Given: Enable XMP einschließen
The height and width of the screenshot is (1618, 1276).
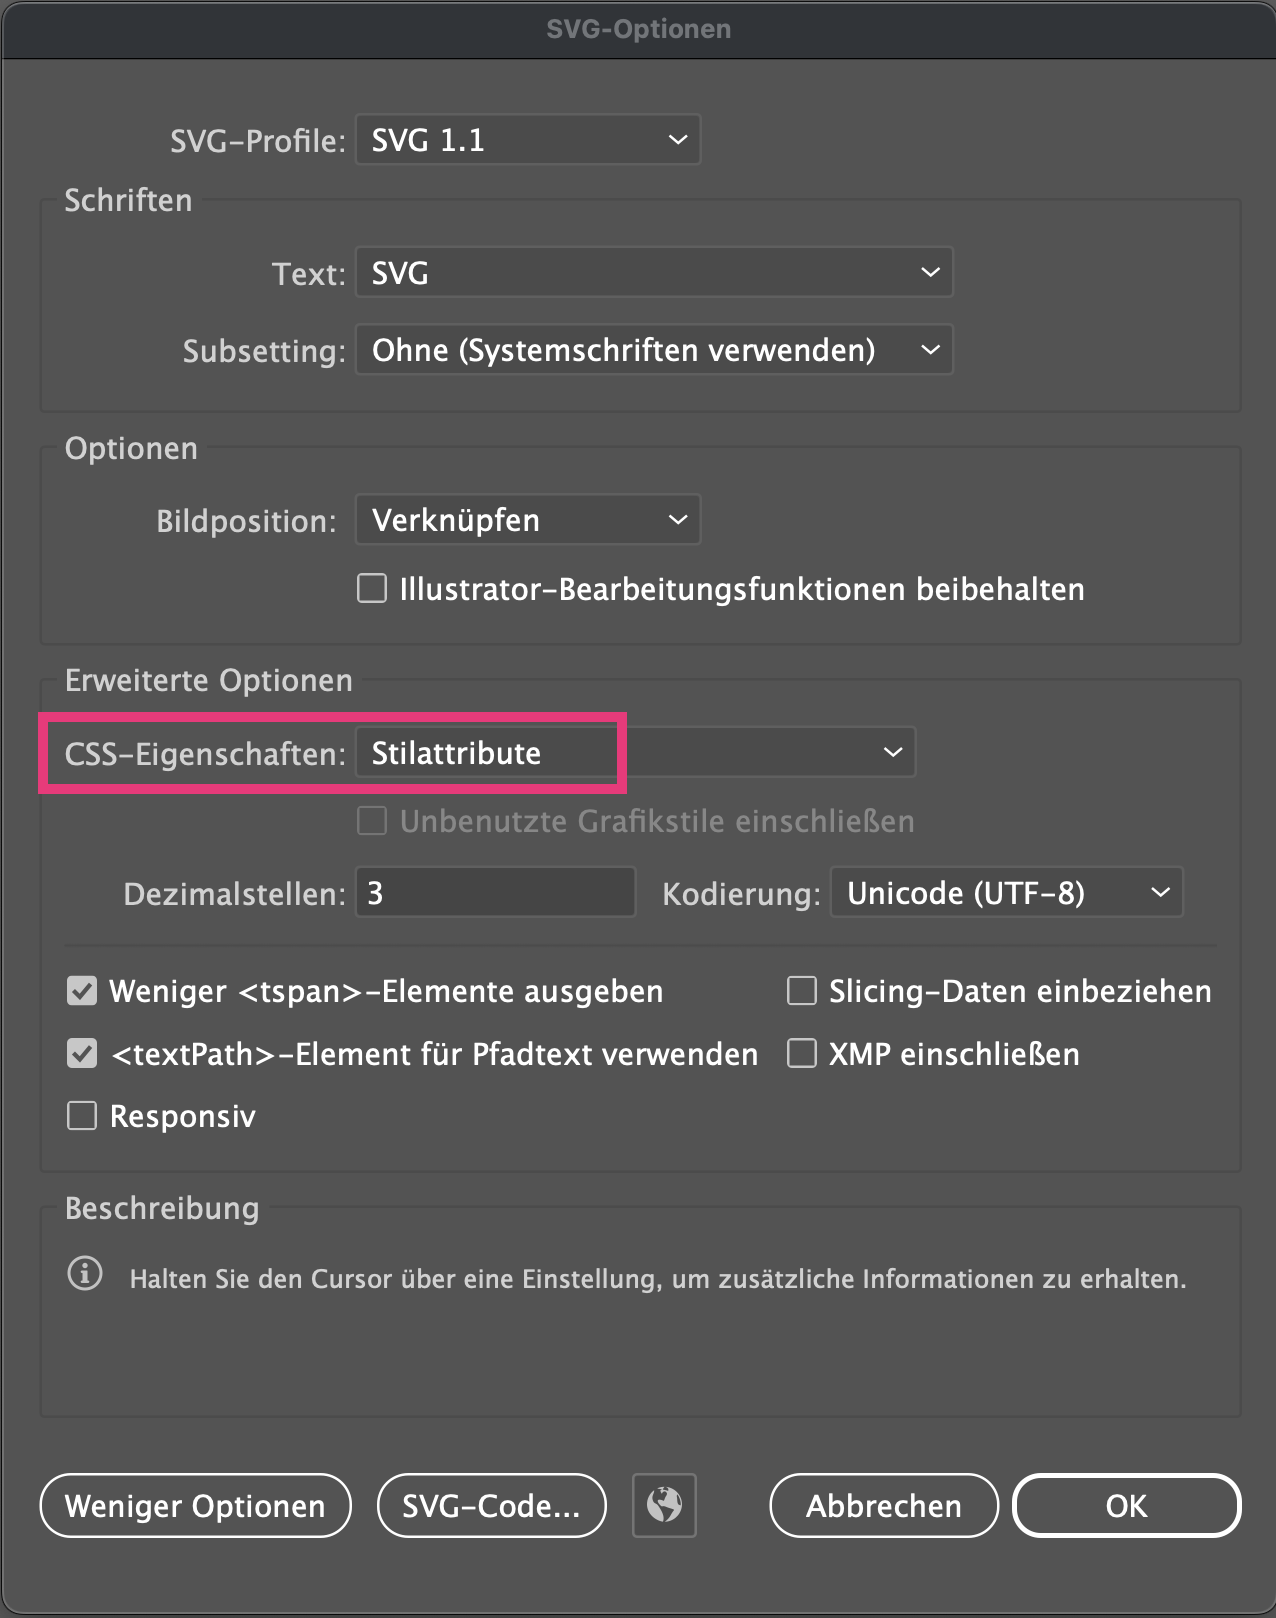Looking at the screenshot, I should pos(801,1052).
